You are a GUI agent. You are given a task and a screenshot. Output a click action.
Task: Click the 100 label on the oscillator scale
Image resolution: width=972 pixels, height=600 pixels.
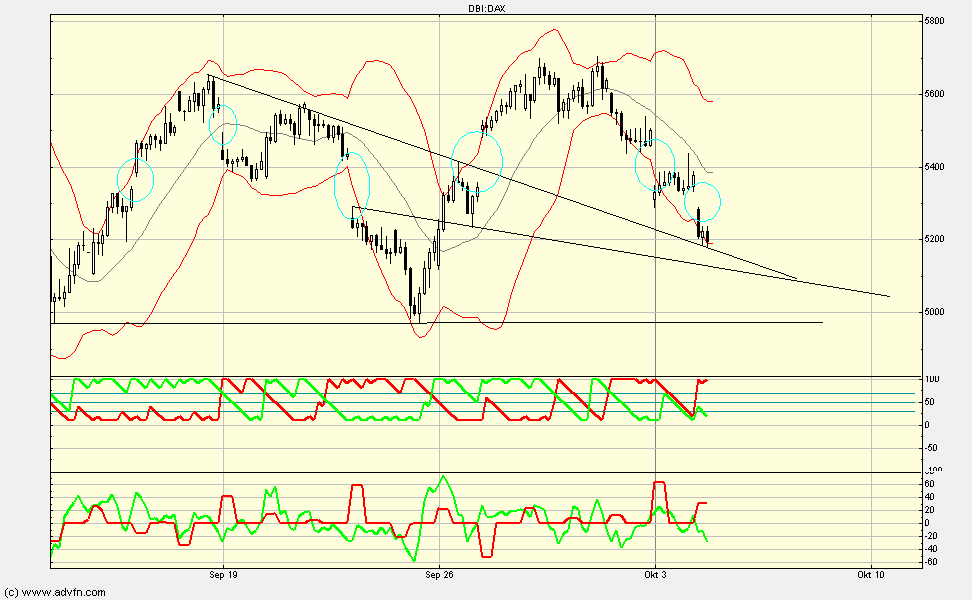930,381
